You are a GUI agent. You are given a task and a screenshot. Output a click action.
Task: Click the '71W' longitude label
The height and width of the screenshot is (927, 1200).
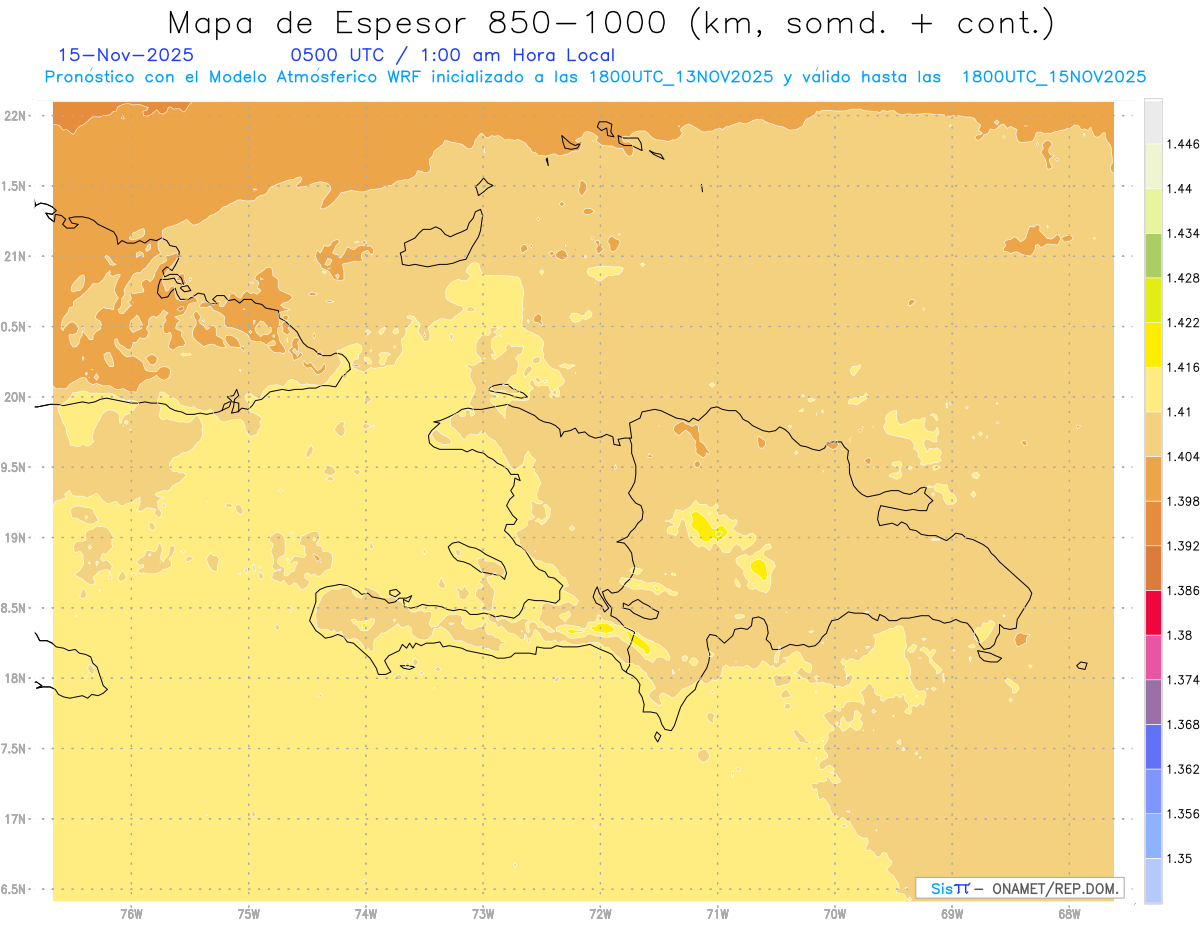(717, 914)
